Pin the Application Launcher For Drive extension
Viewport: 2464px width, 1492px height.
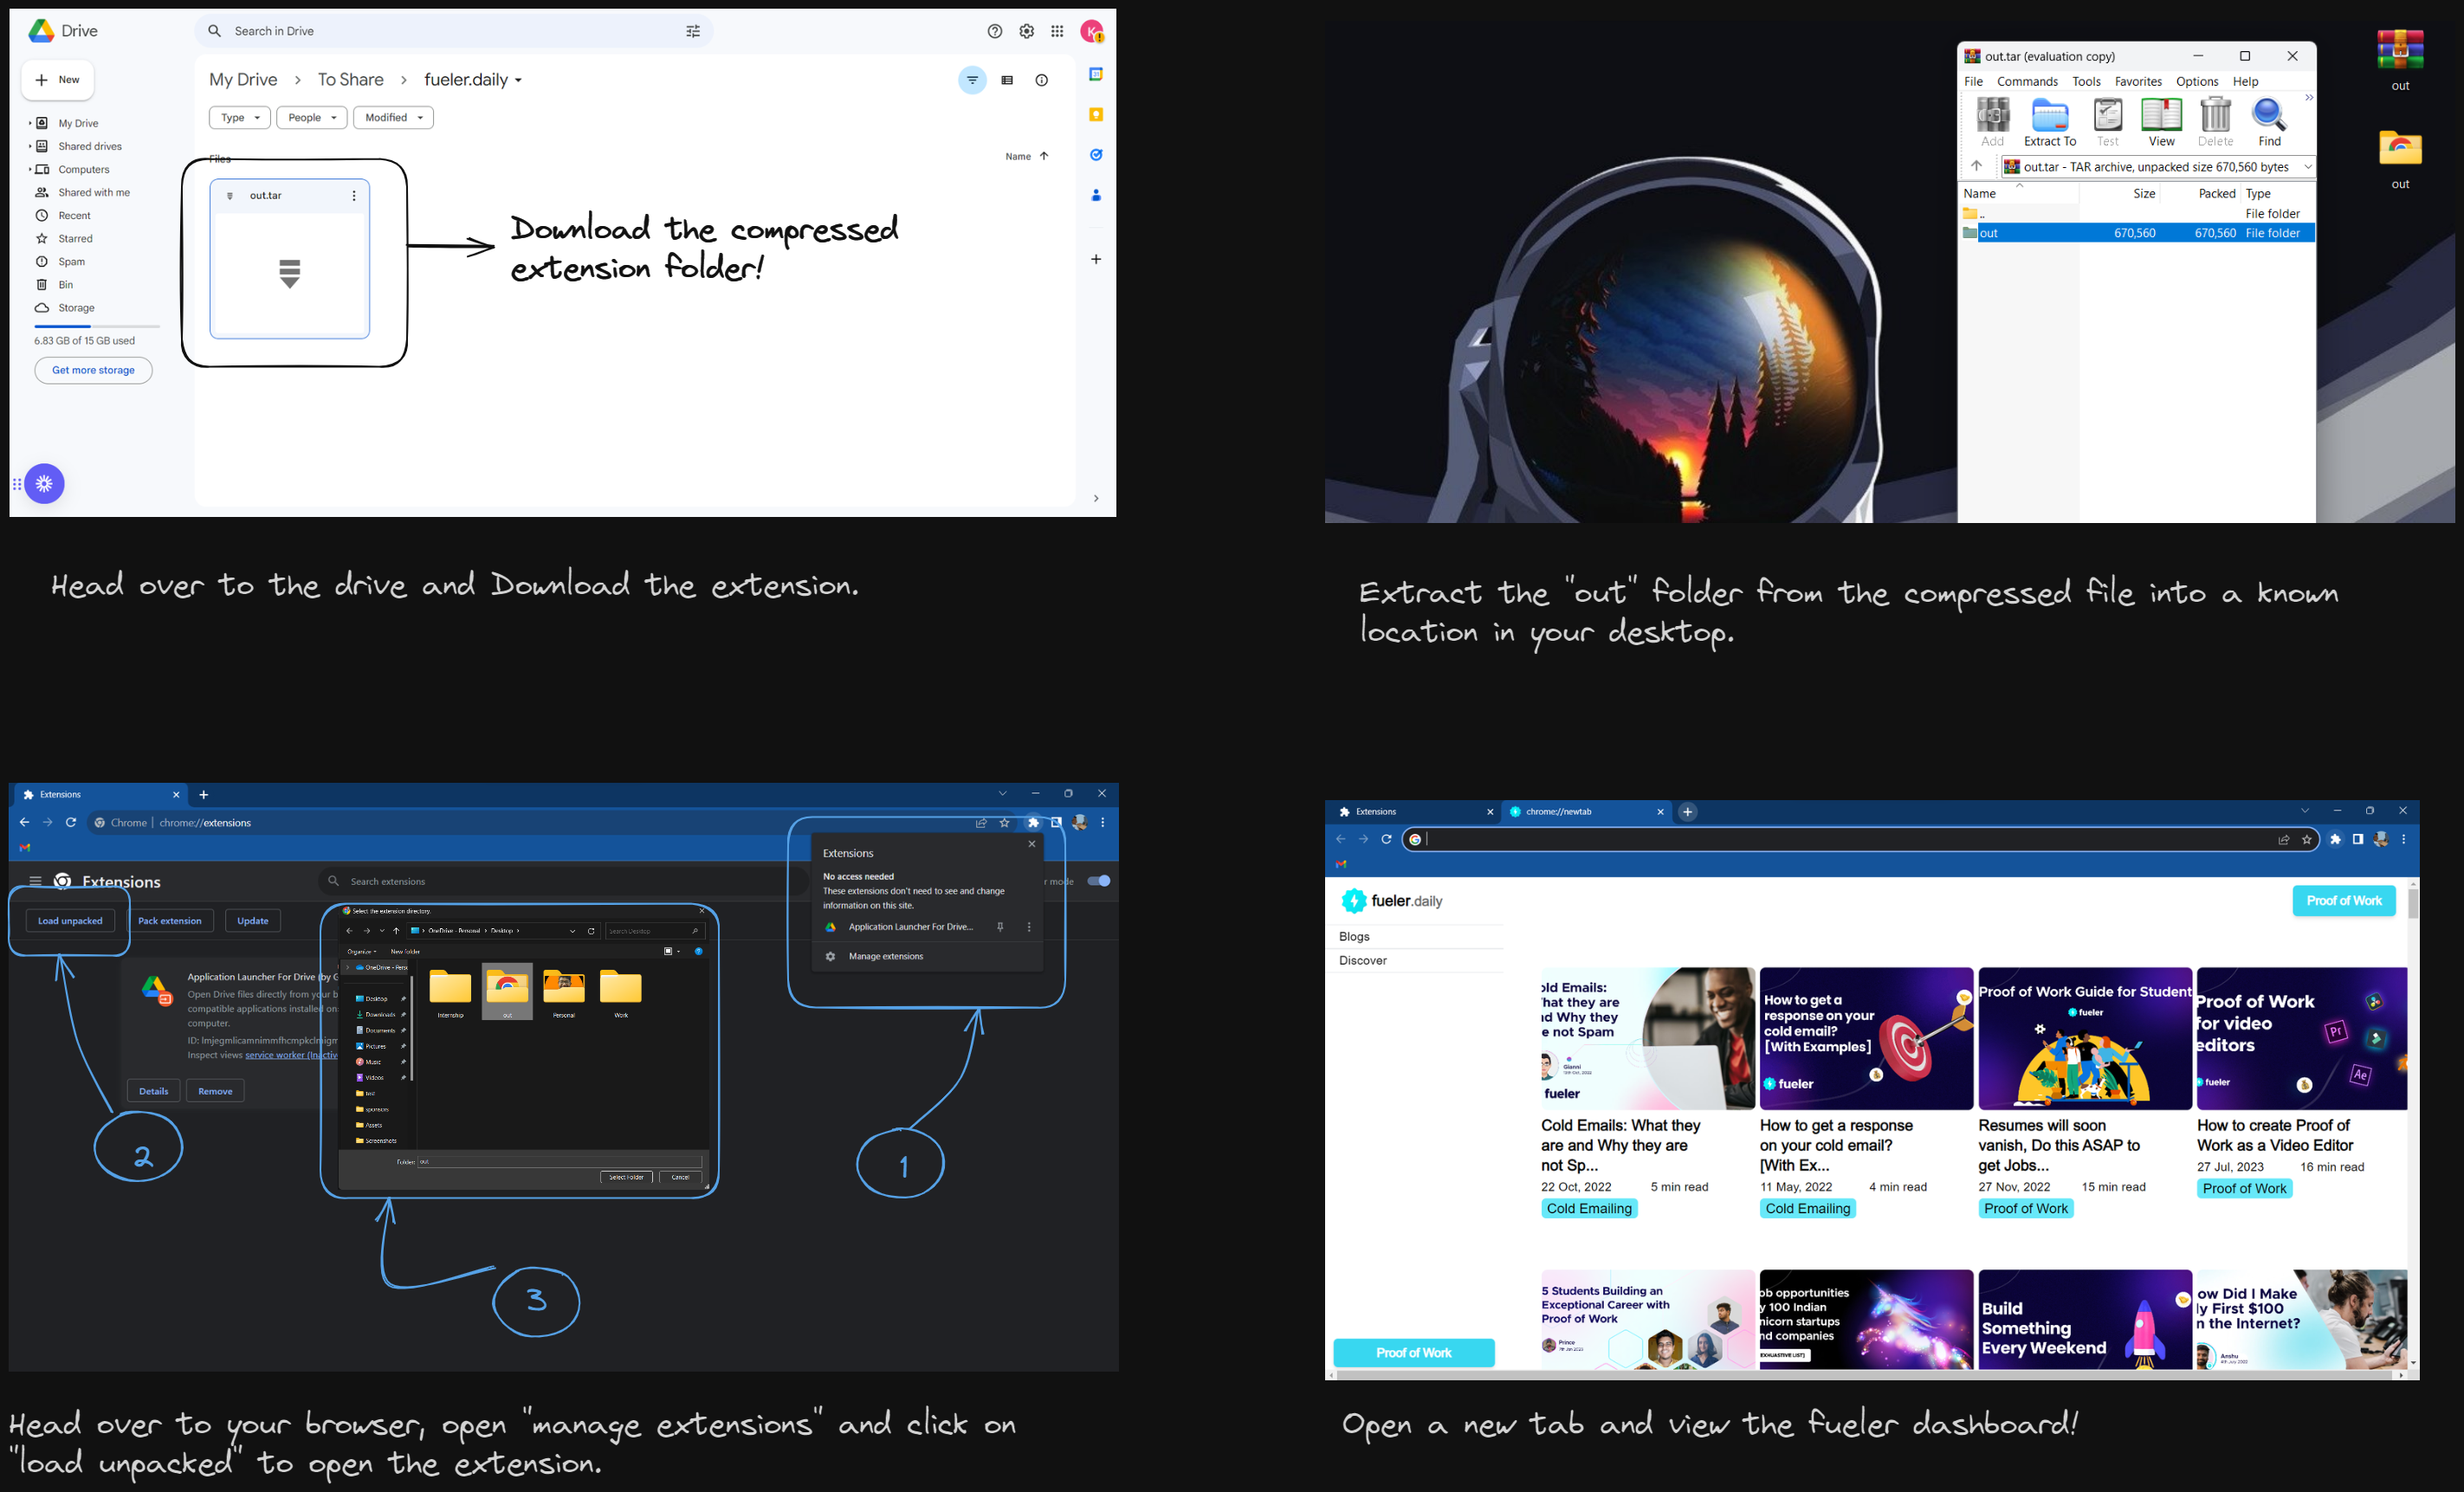click(x=1000, y=927)
